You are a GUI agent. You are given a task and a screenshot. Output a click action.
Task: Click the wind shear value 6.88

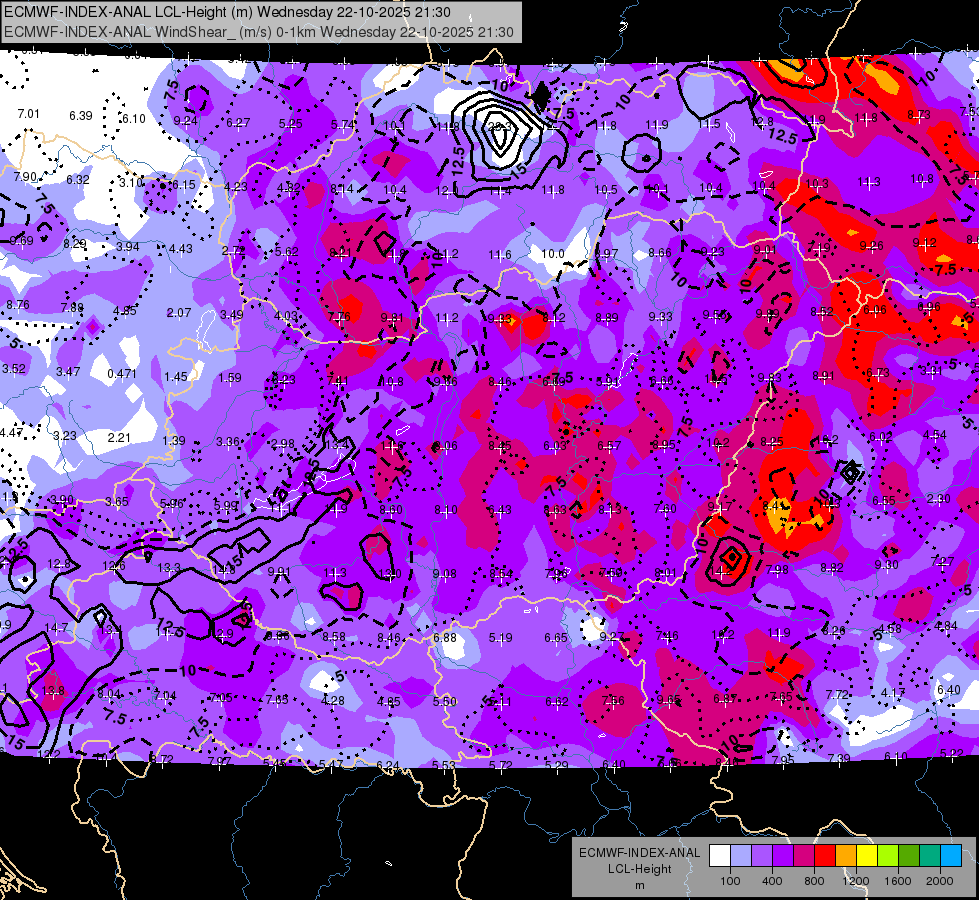[445, 638]
